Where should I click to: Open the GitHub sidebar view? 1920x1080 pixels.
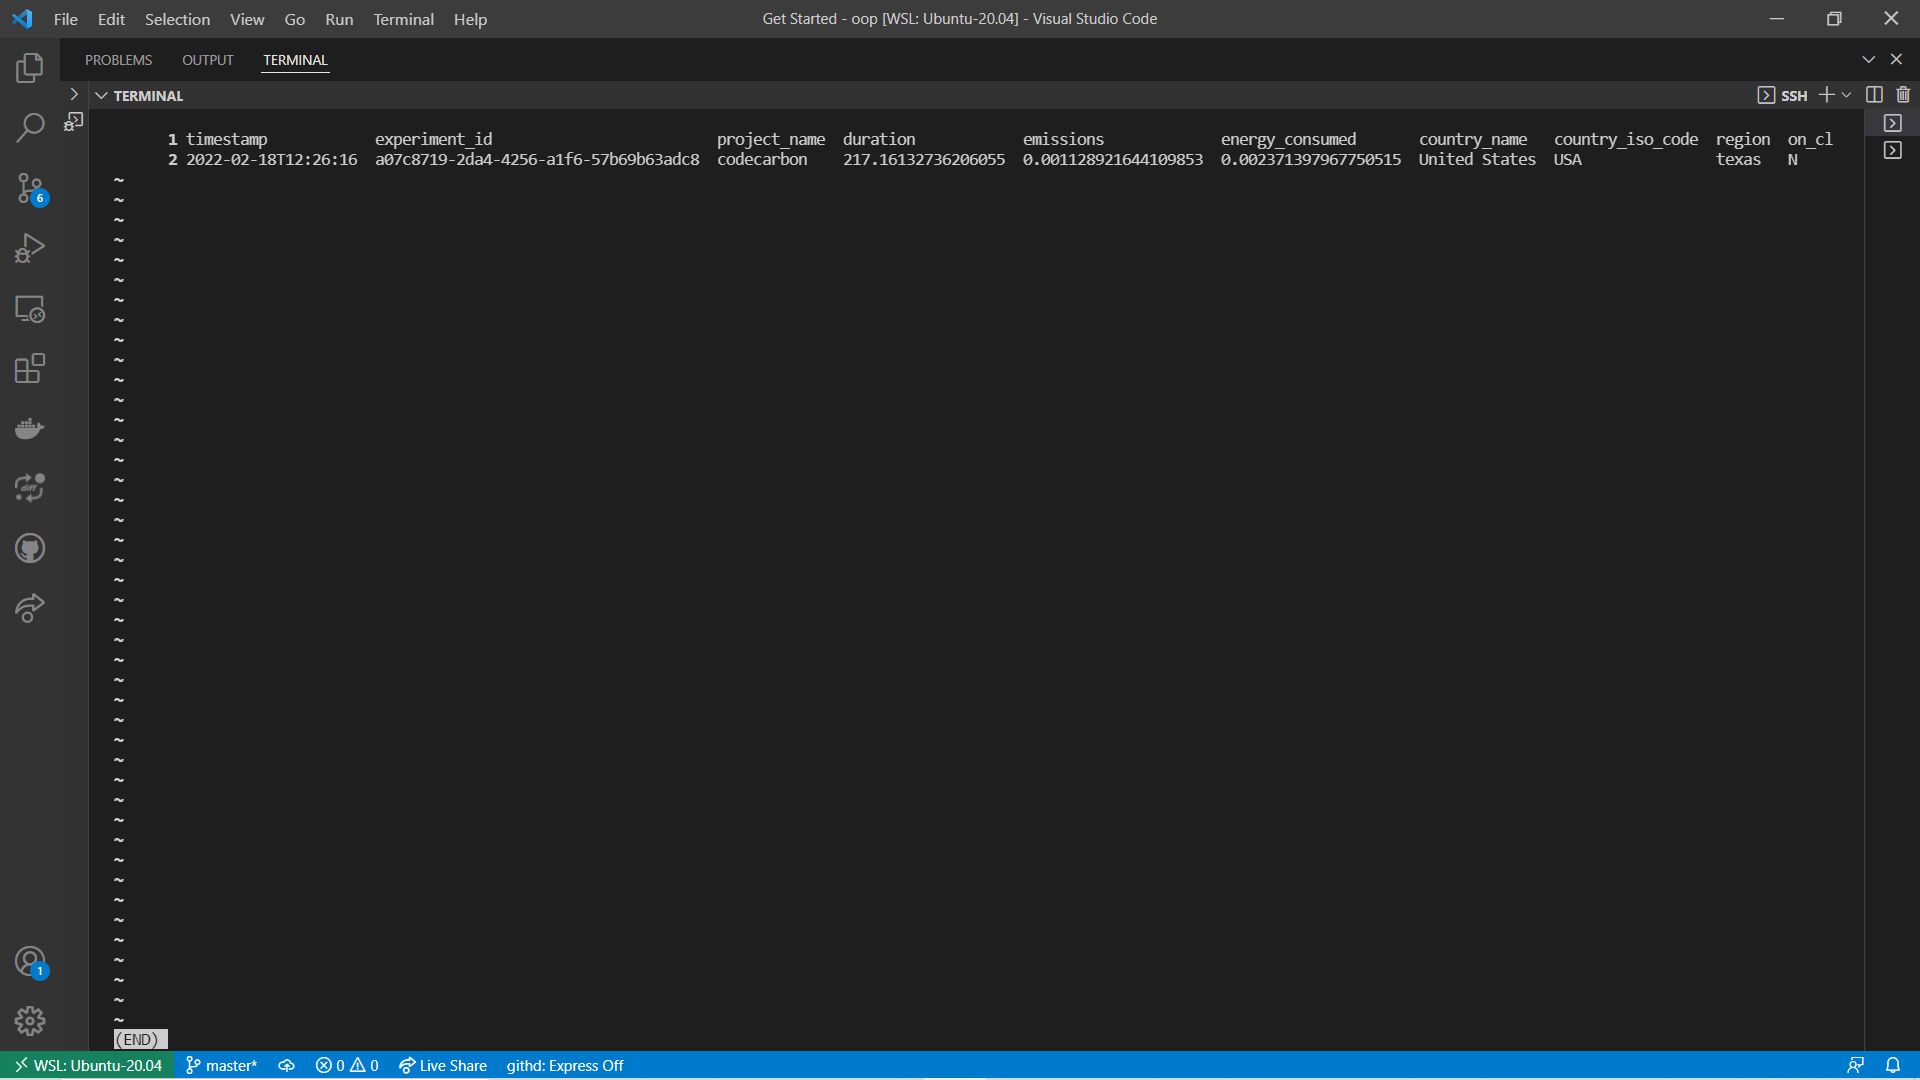30,548
